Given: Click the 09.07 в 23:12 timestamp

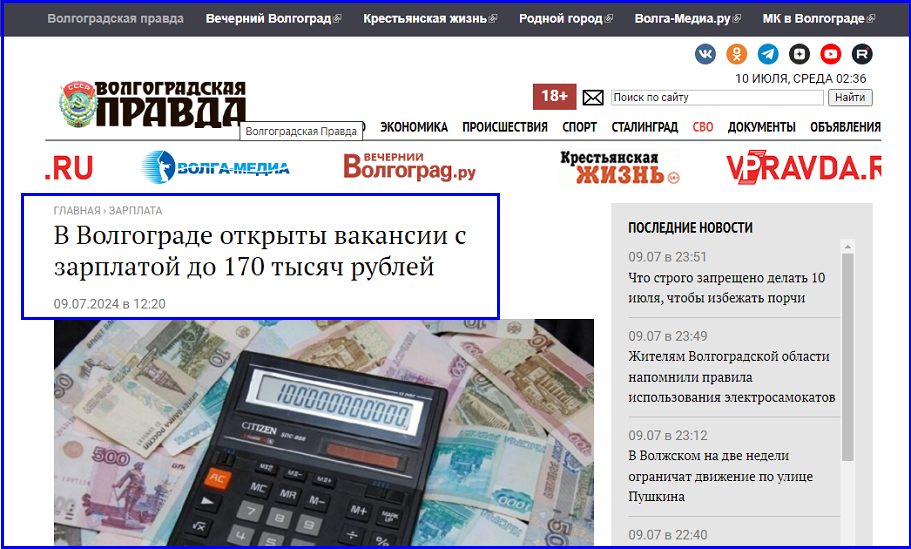Looking at the screenshot, I should coord(668,435).
